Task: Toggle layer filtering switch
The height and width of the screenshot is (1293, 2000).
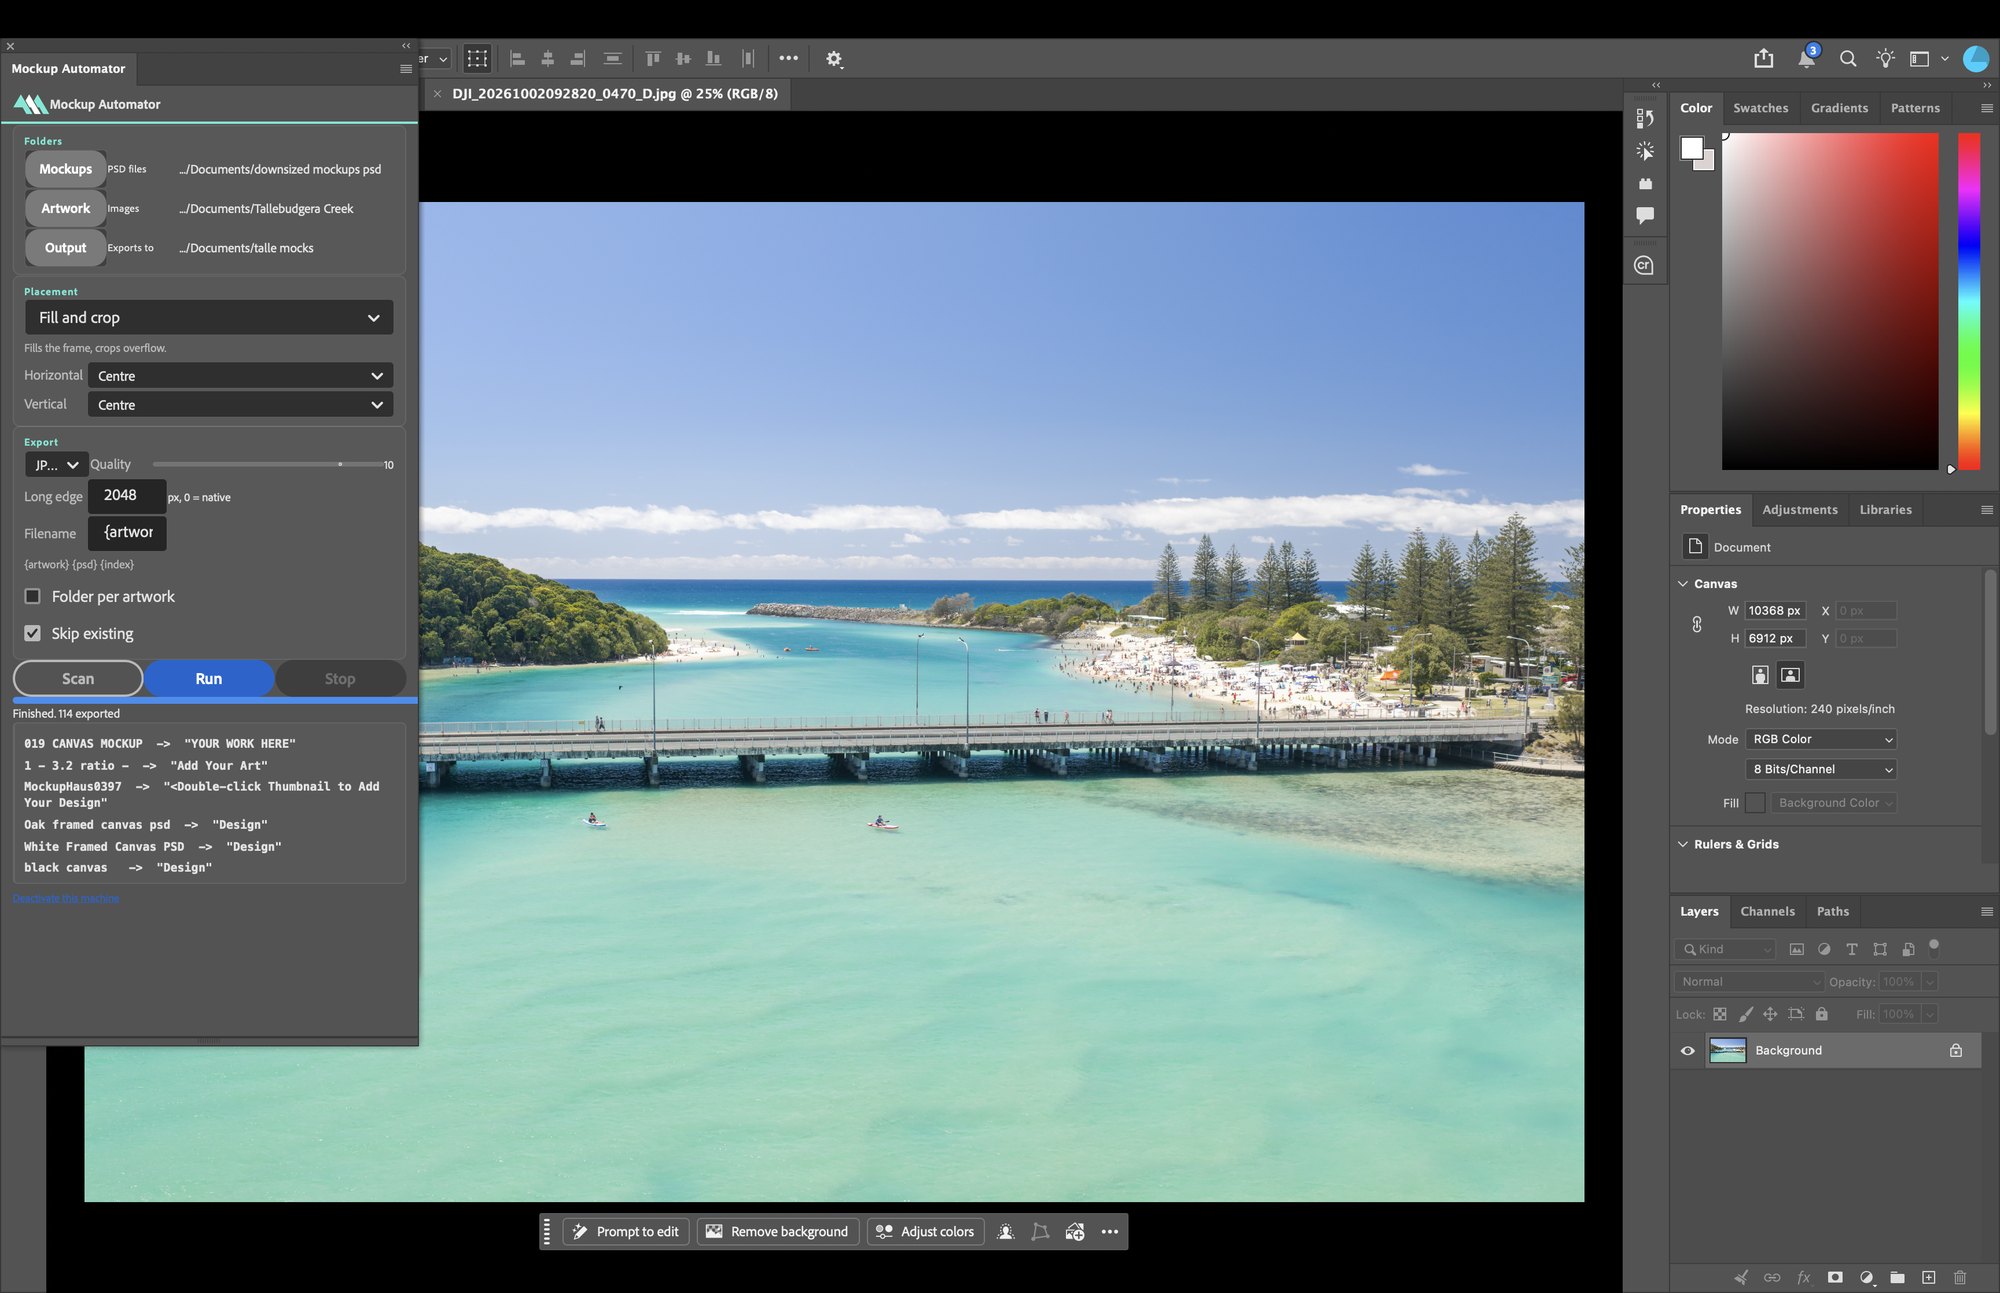Action: [1934, 947]
